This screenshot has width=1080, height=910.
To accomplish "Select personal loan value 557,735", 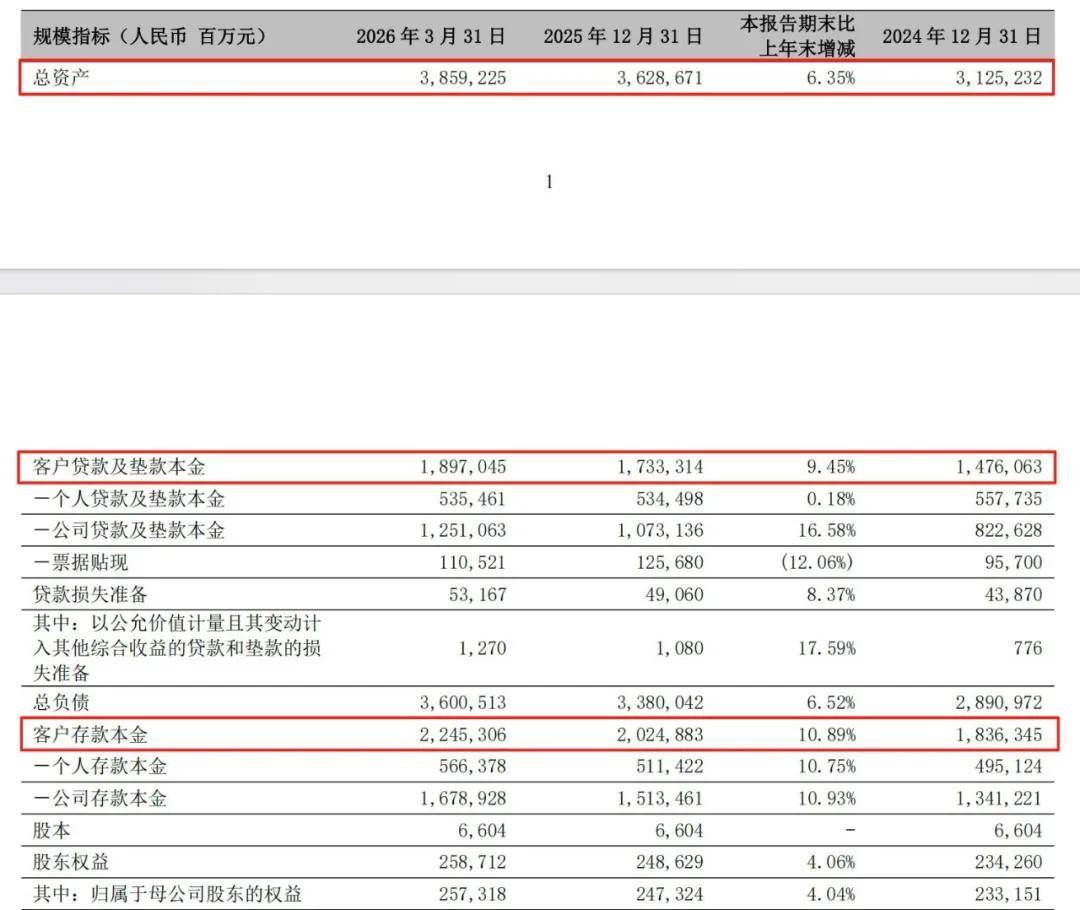I will click(x=1008, y=499).
